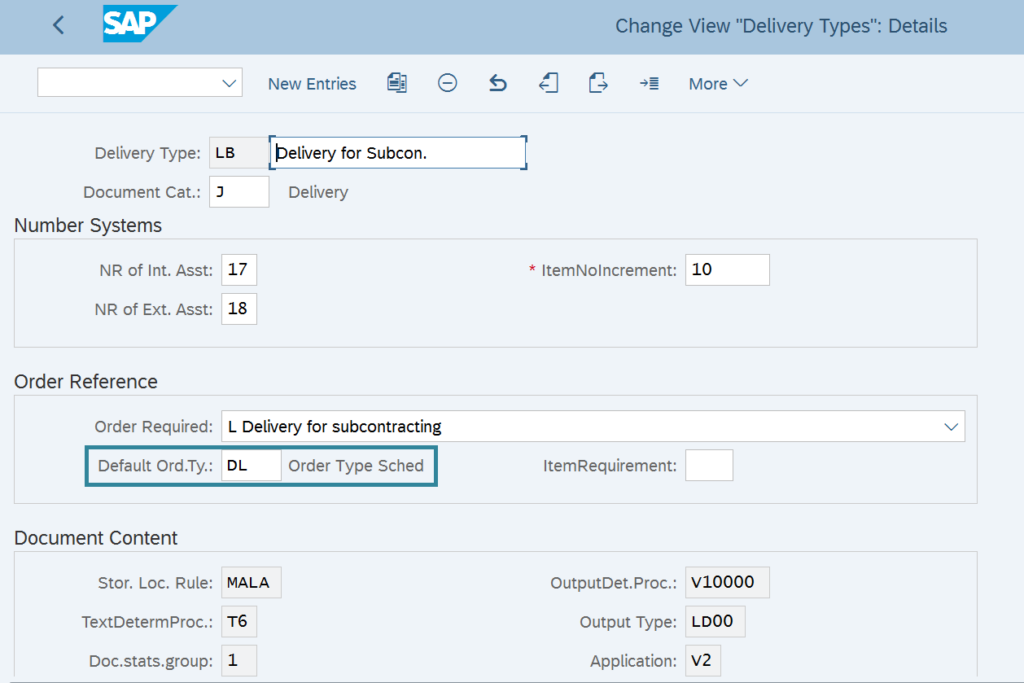The image size is (1024, 683).
Task: Expand the More chevron in the toolbar
Action: (741, 84)
